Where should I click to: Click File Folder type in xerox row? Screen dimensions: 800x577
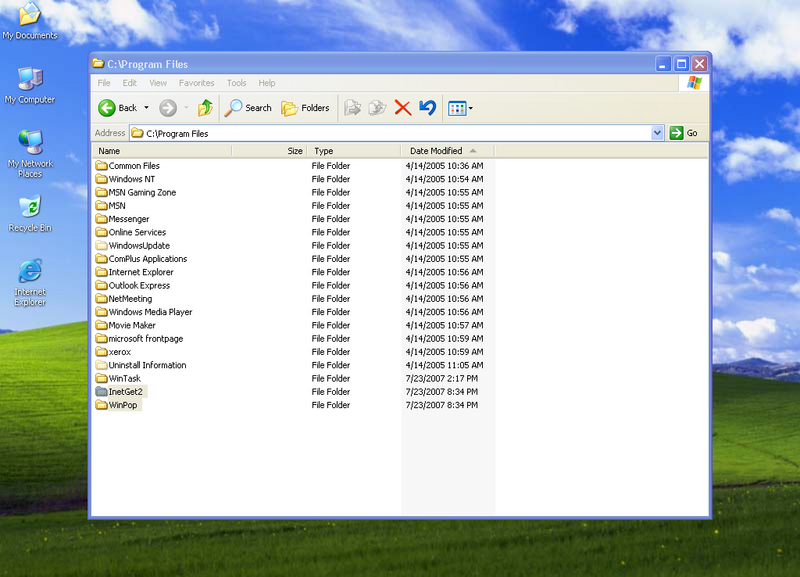pos(331,352)
